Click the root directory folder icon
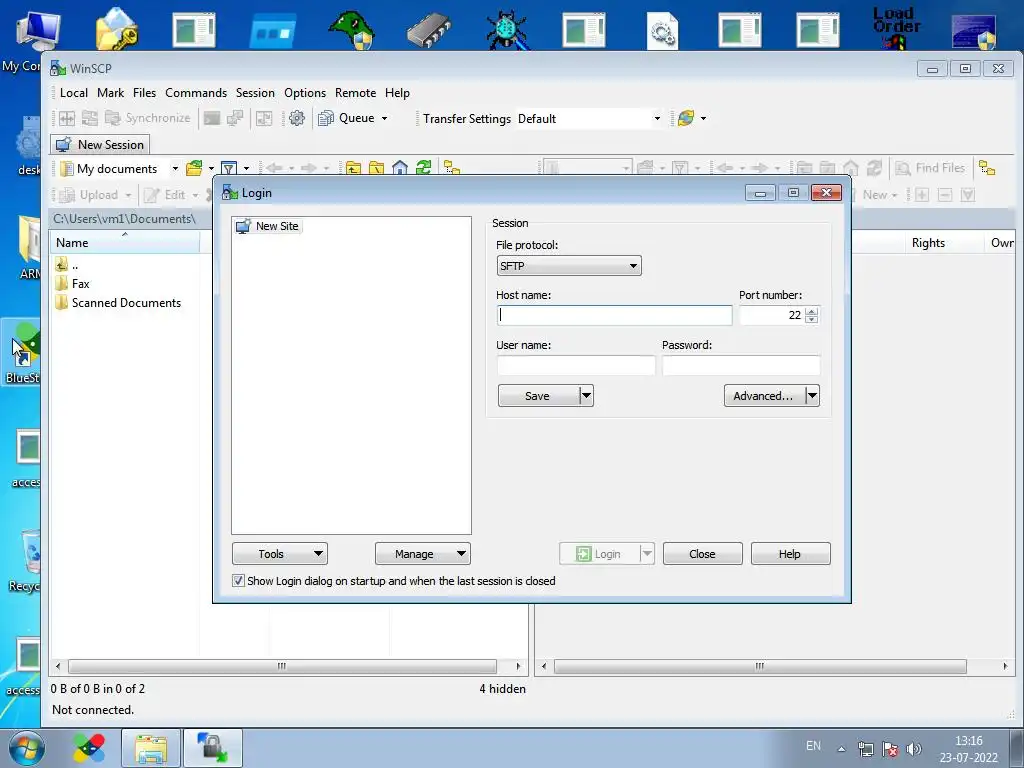This screenshot has width=1024, height=768. tap(377, 168)
